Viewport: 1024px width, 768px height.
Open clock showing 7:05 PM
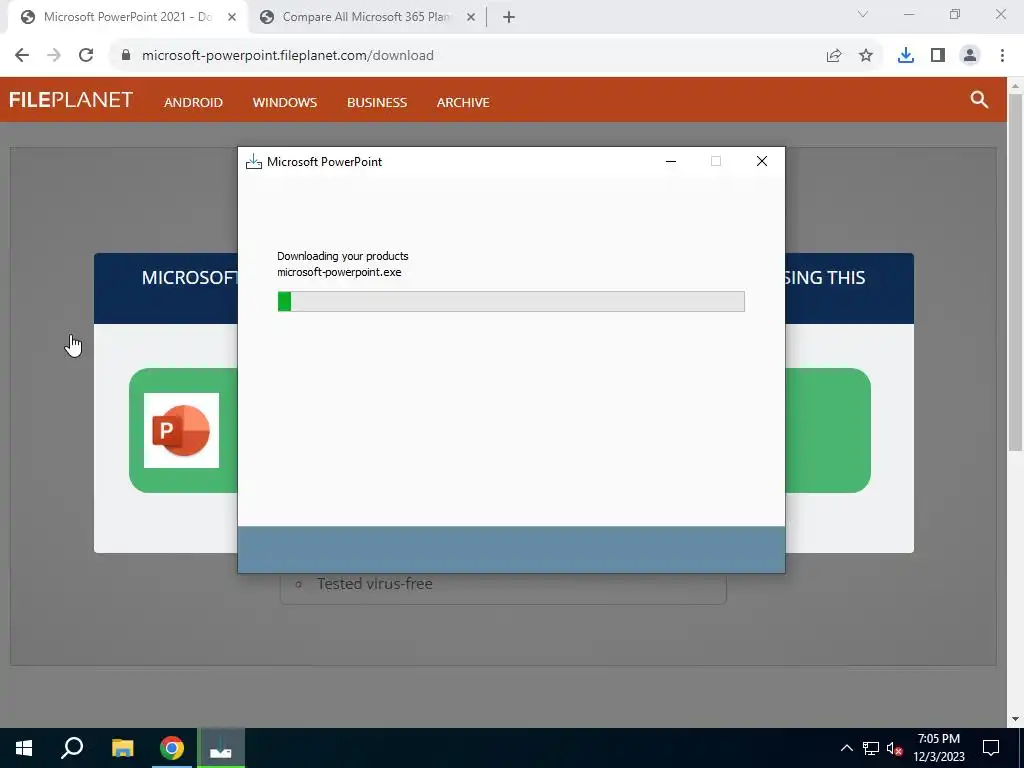click(x=938, y=748)
